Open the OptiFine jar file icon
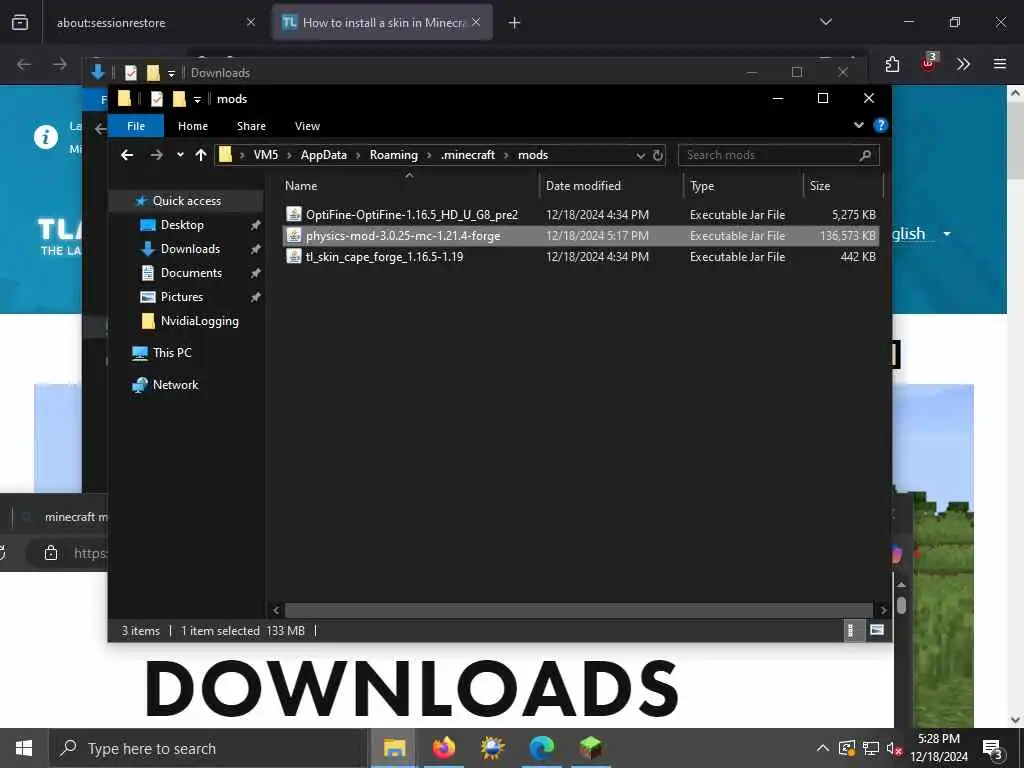Image resolution: width=1024 pixels, height=768 pixels. coord(294,214)
